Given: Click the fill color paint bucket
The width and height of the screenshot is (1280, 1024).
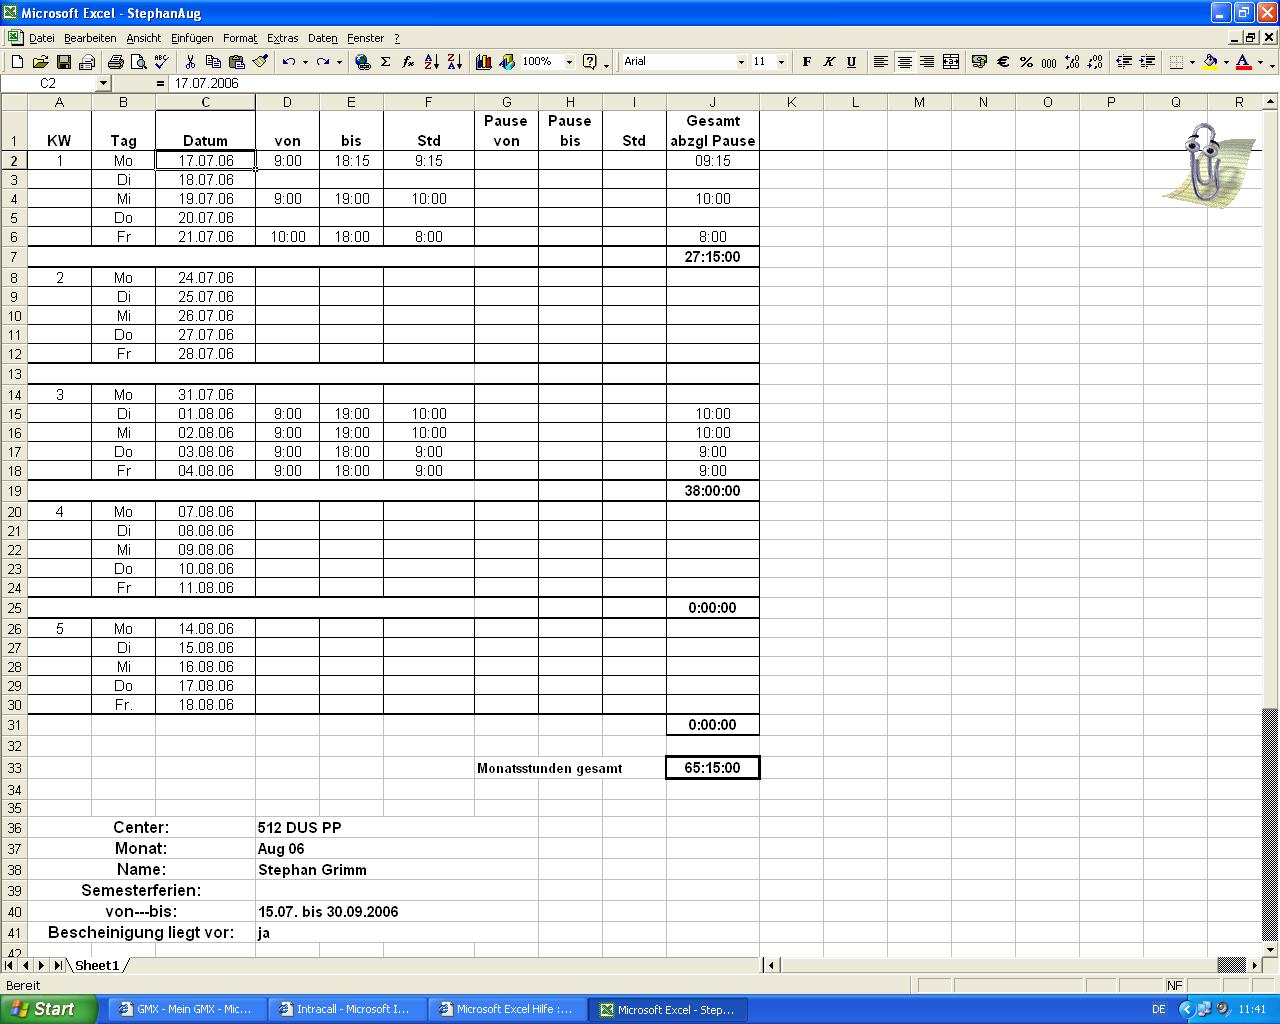Looking at the screenshot, I should point(1210,62).
